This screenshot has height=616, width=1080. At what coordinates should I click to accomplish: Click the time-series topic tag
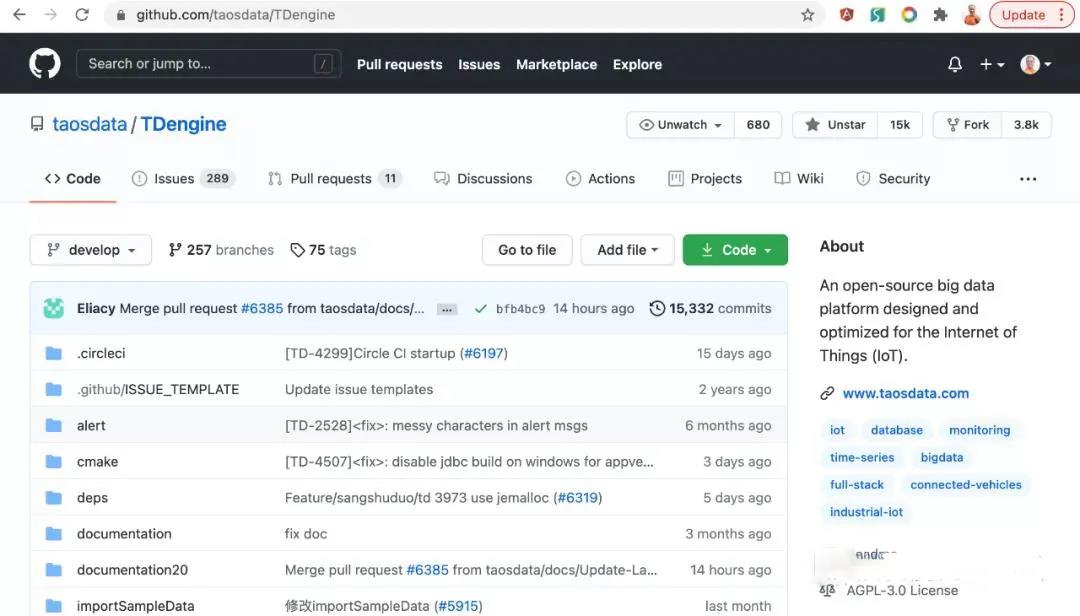pyautogui.click(x=862, y=458)
